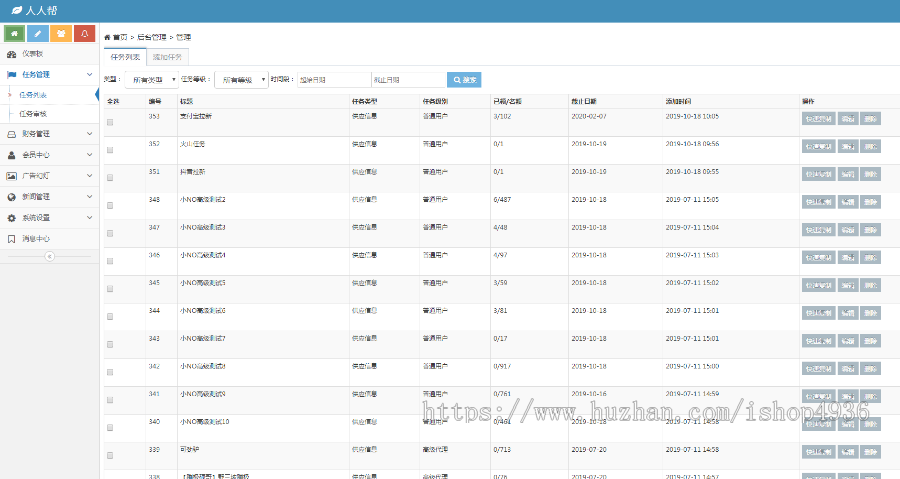Click the start date (起始日期) field

(334, 80)
